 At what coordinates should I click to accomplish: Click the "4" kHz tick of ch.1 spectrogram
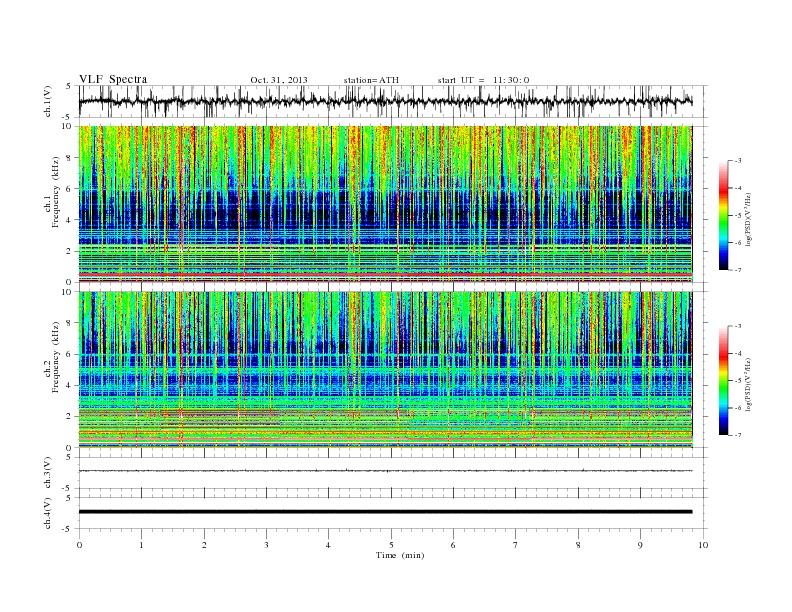coord(70,220)
